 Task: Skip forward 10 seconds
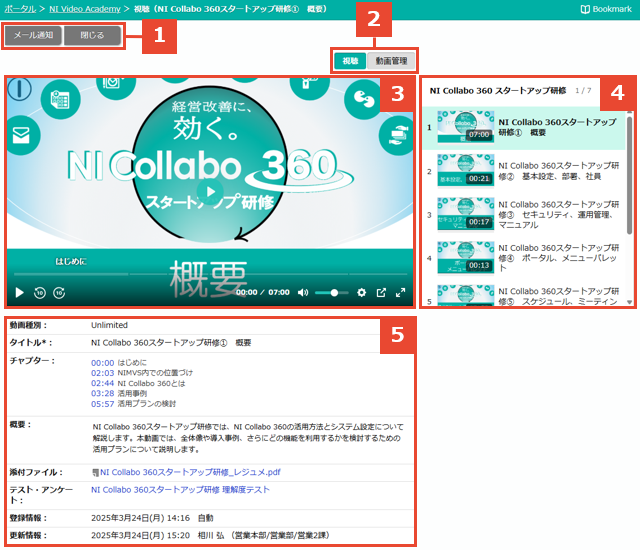coord(59,293)
